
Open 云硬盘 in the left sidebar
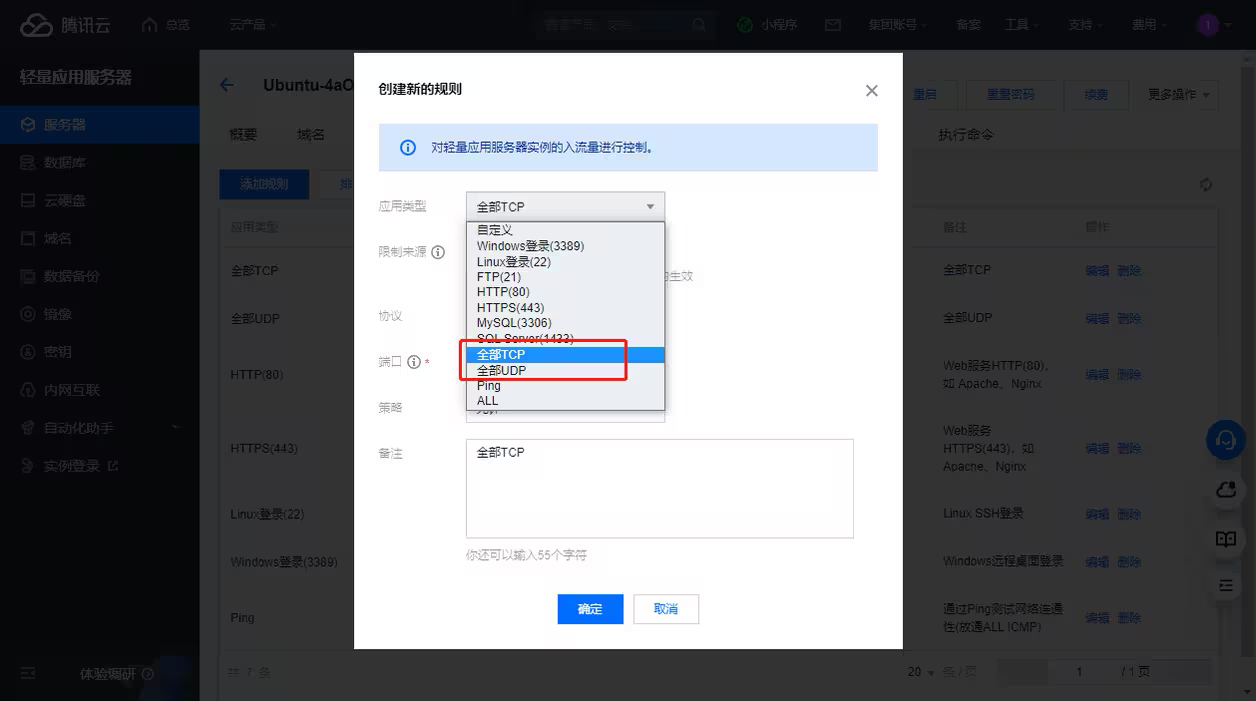click(x=100, y=201)
